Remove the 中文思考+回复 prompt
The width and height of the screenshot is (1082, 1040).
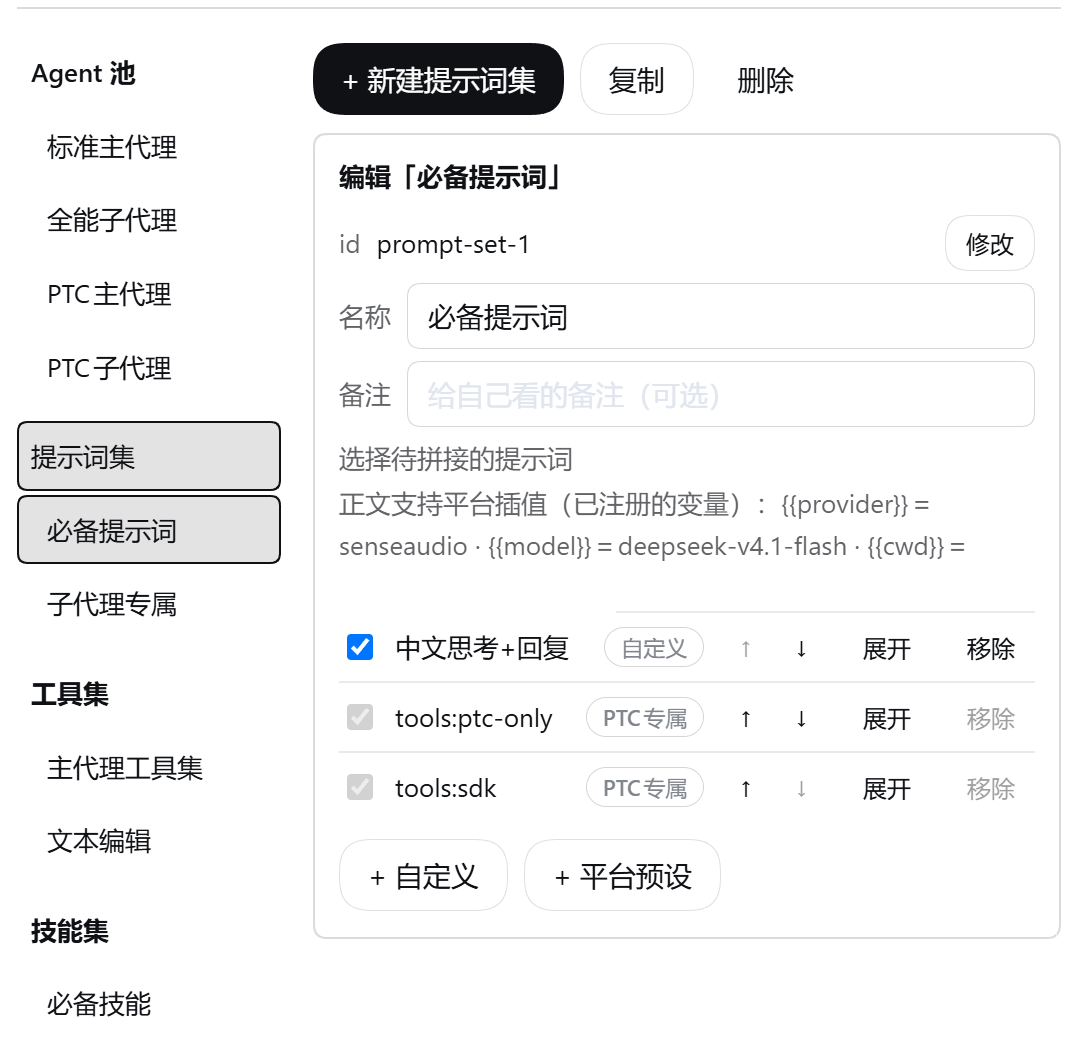point(990,649)
